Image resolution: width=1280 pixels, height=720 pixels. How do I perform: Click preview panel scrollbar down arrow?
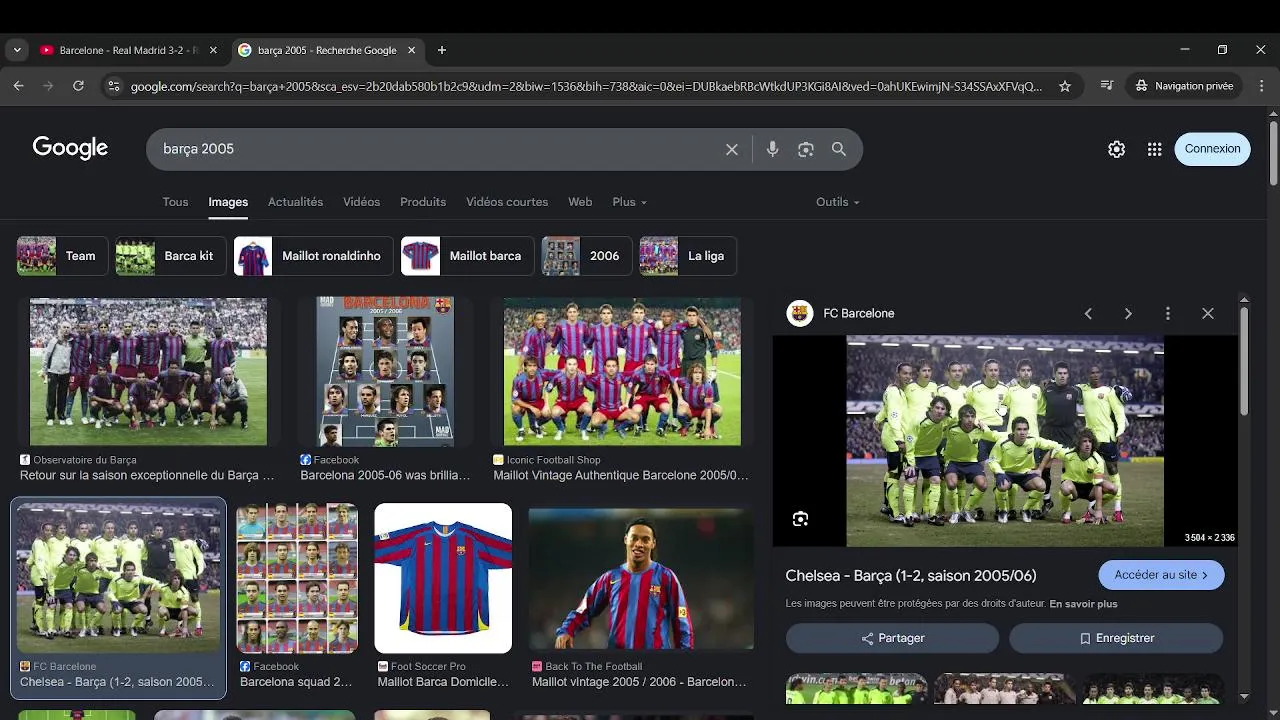coord(1244,697)
